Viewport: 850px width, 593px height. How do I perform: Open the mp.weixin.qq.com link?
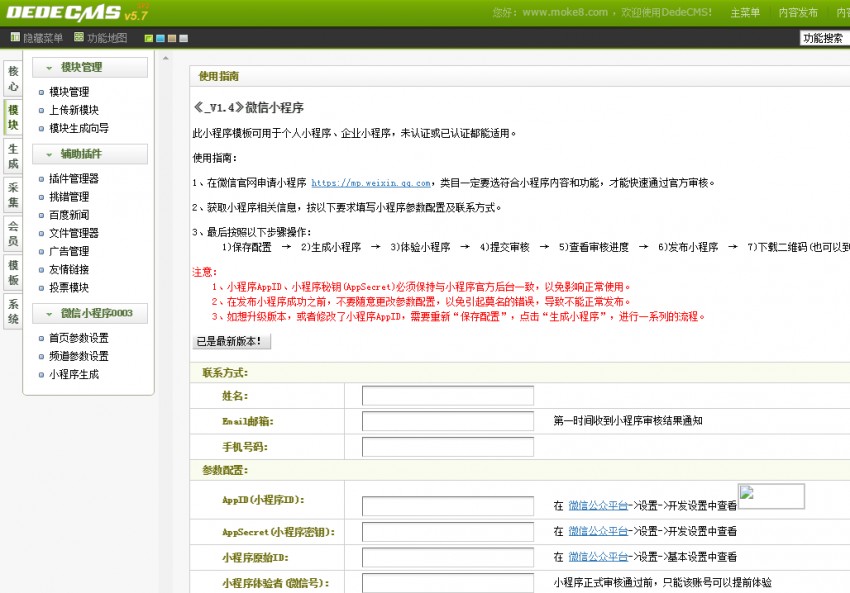370,183
